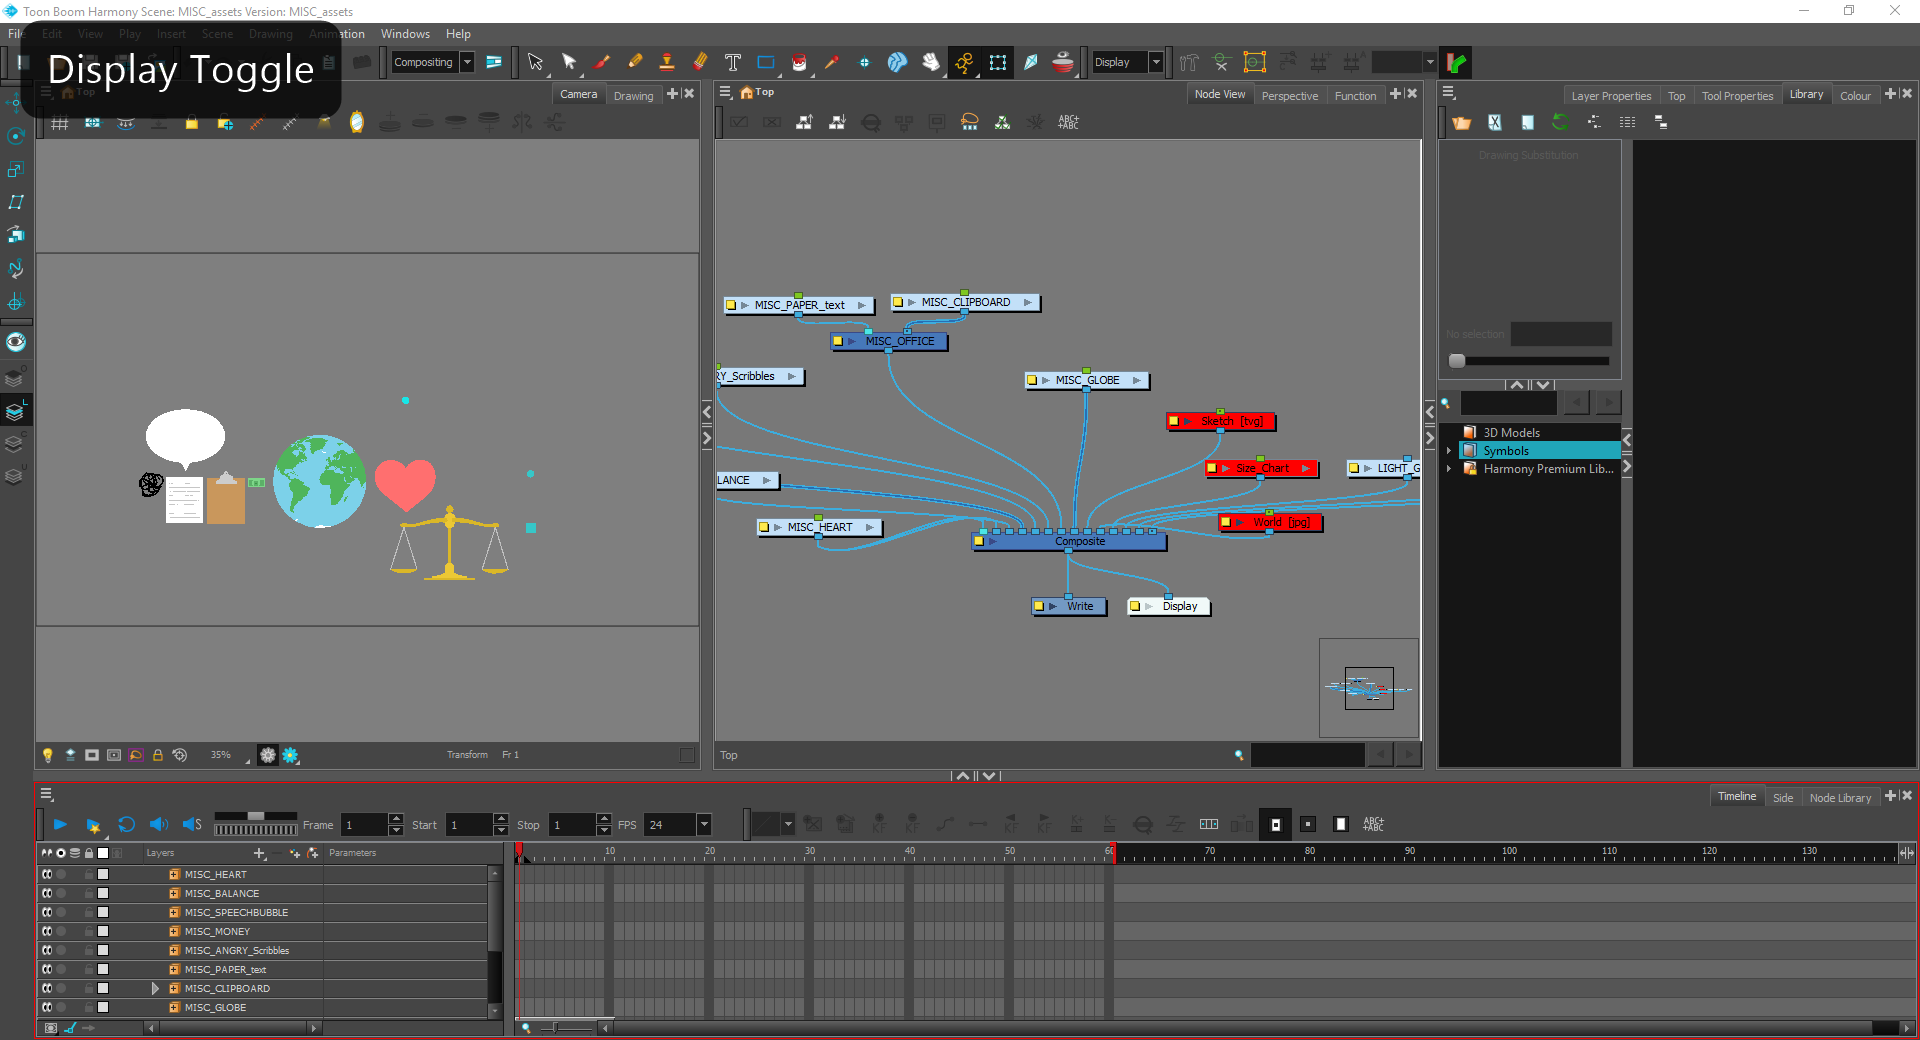This screenshot has height=1040, width=1920.
Task: Toggle the Loop playback button
Action: coord(126,825)
